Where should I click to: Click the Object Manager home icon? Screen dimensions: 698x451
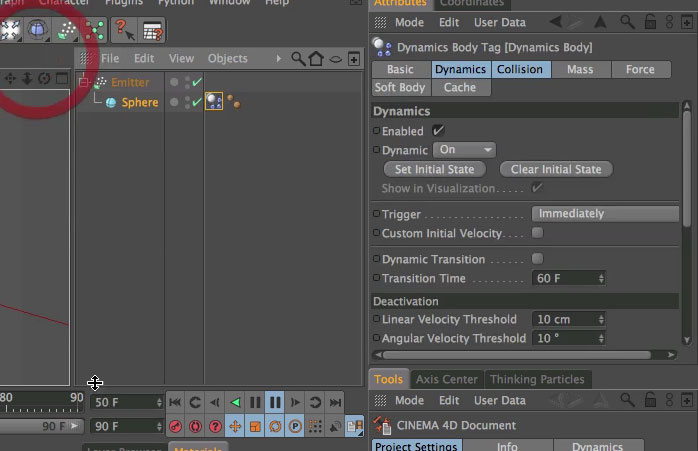(316, 59)
